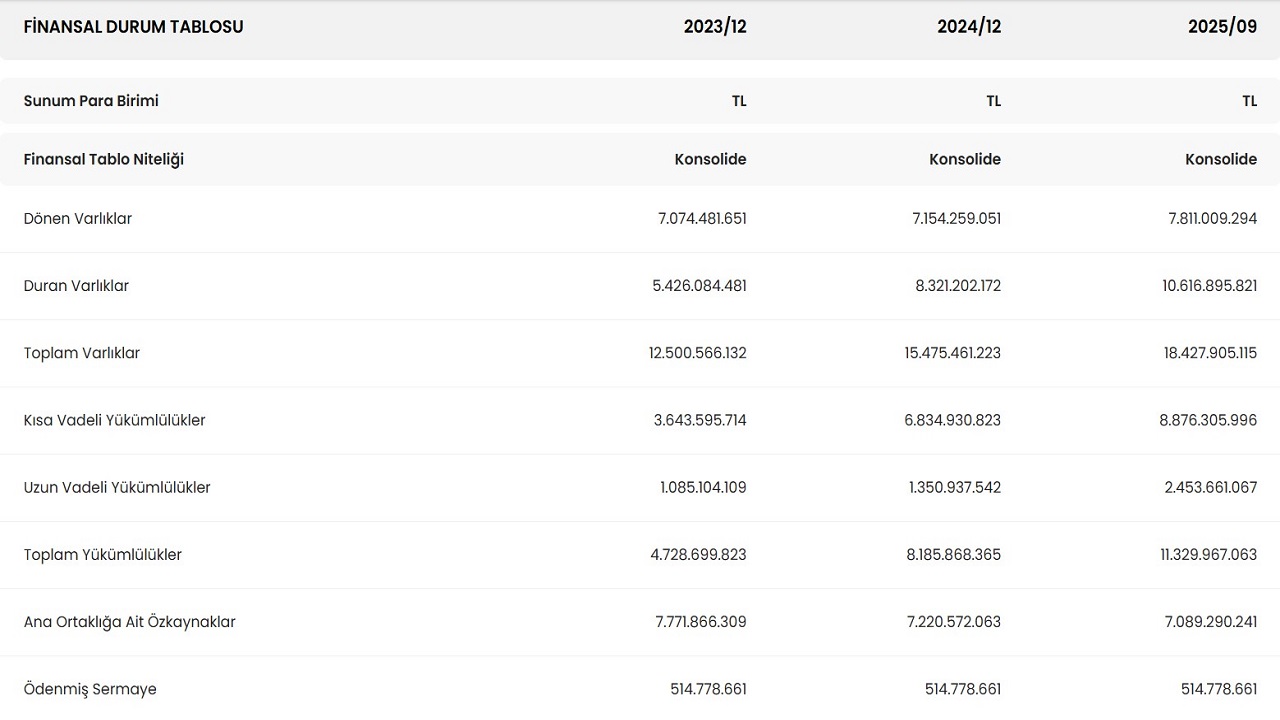1280x720 pixels.
Task: Select the Ana Ortaklığa Ait Özkaynaklar label
Action: coord(130,622)
